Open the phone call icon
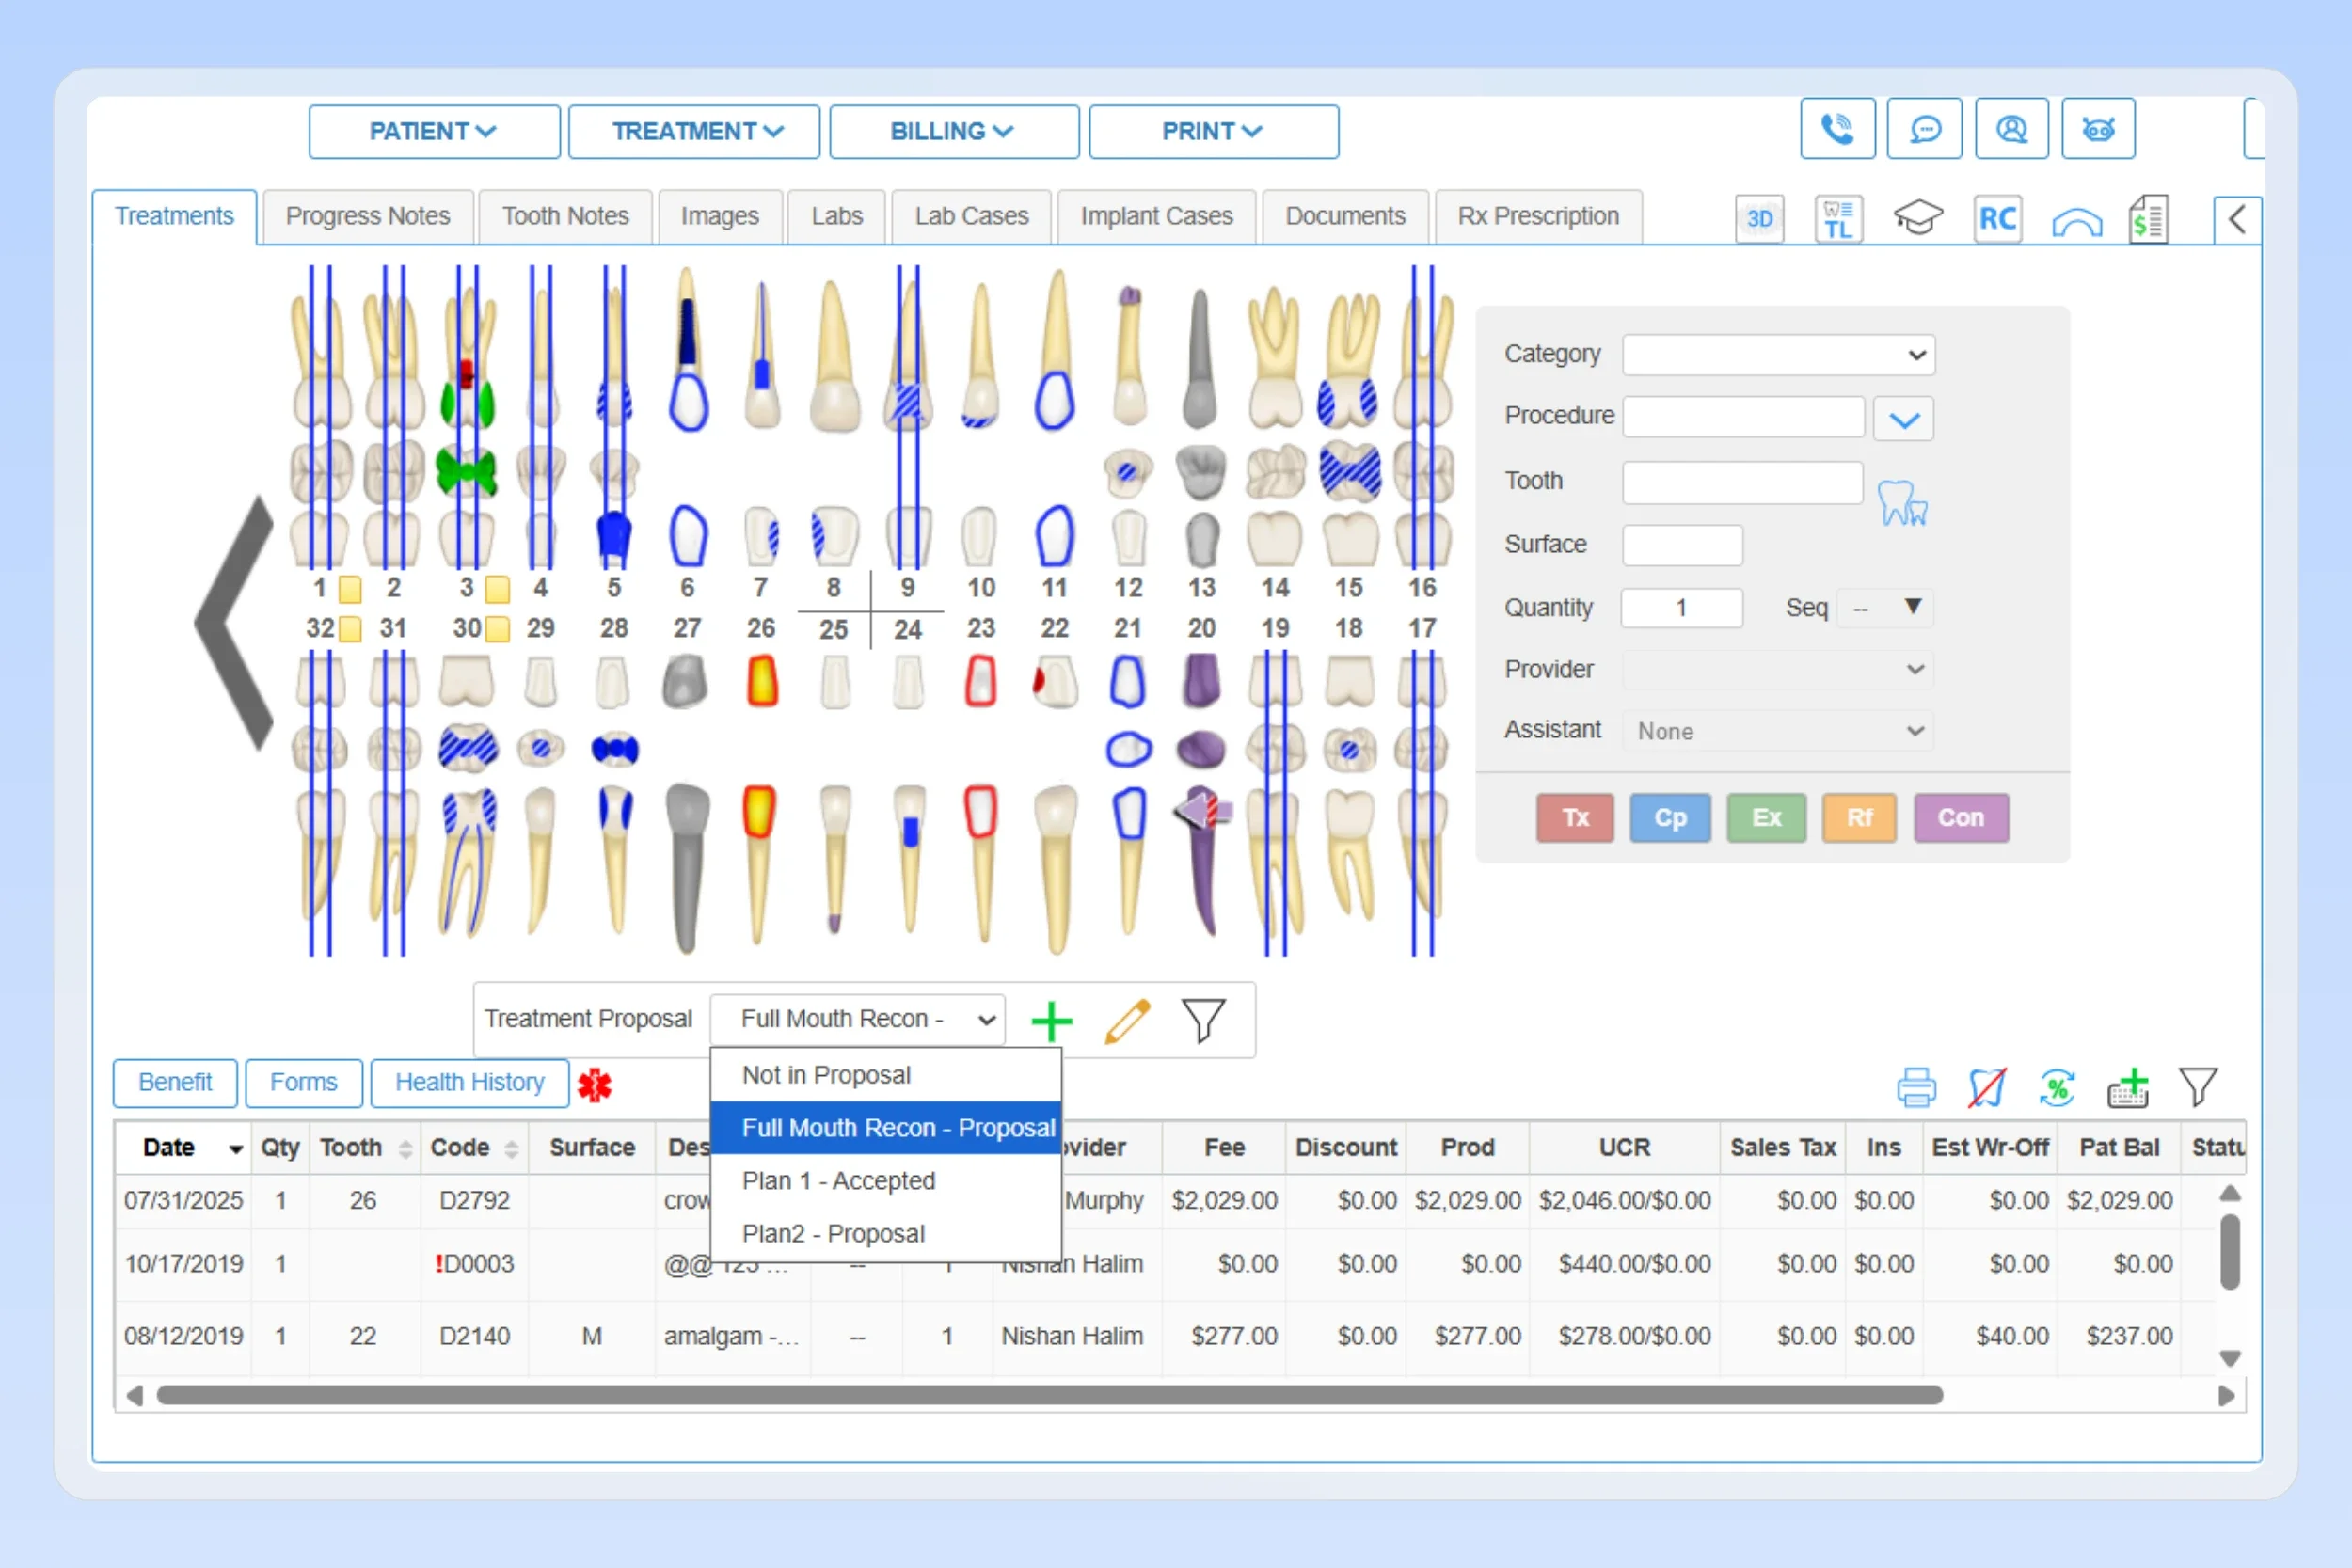Image resolution: width=2352 pixels, height=1568 pixels. click(1836, 128)
